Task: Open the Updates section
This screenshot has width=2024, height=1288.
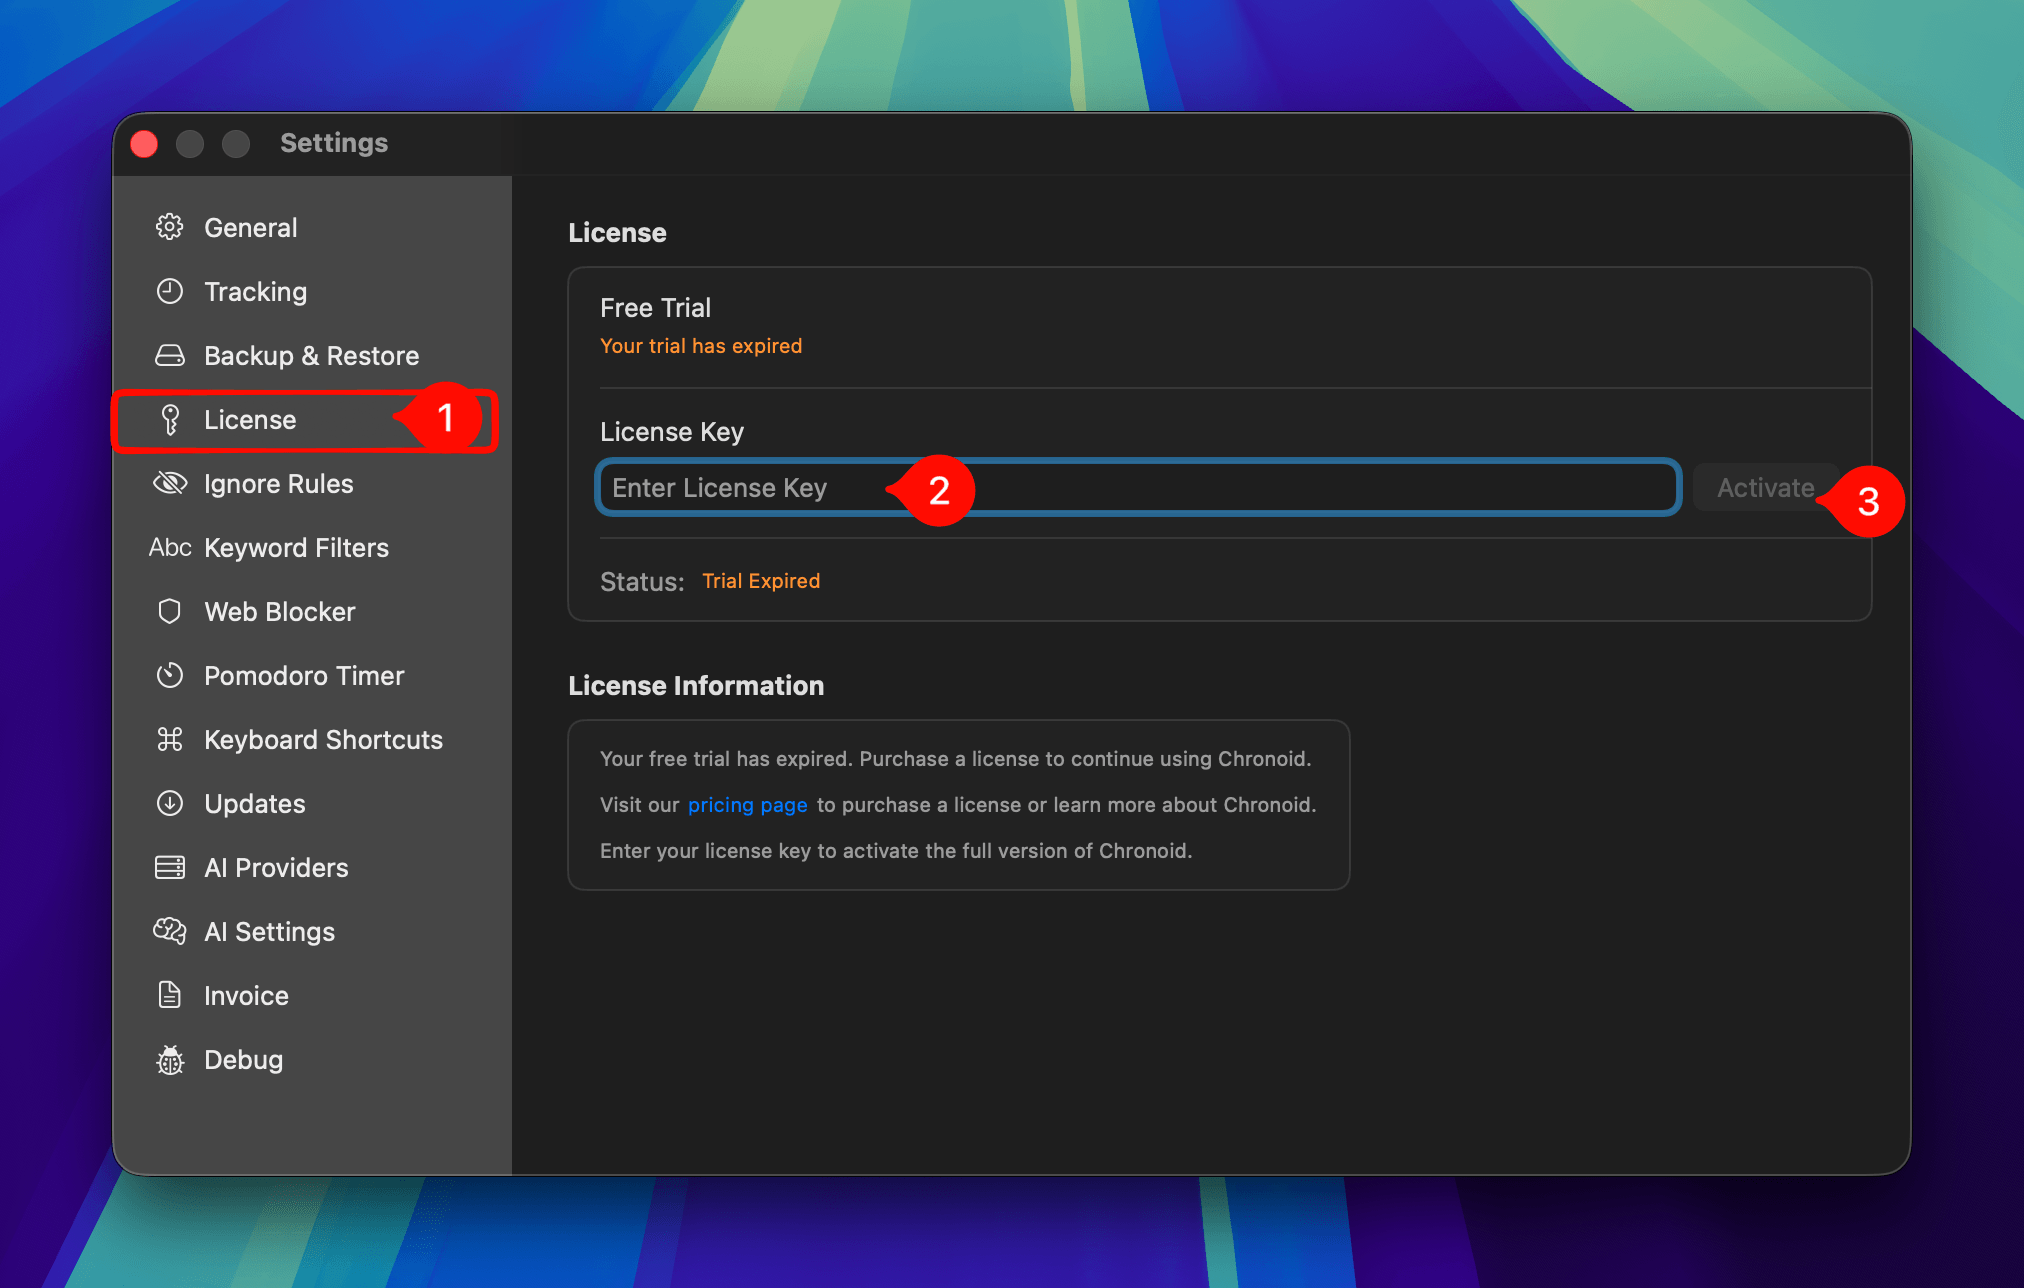Action: (x=254, y=803)
